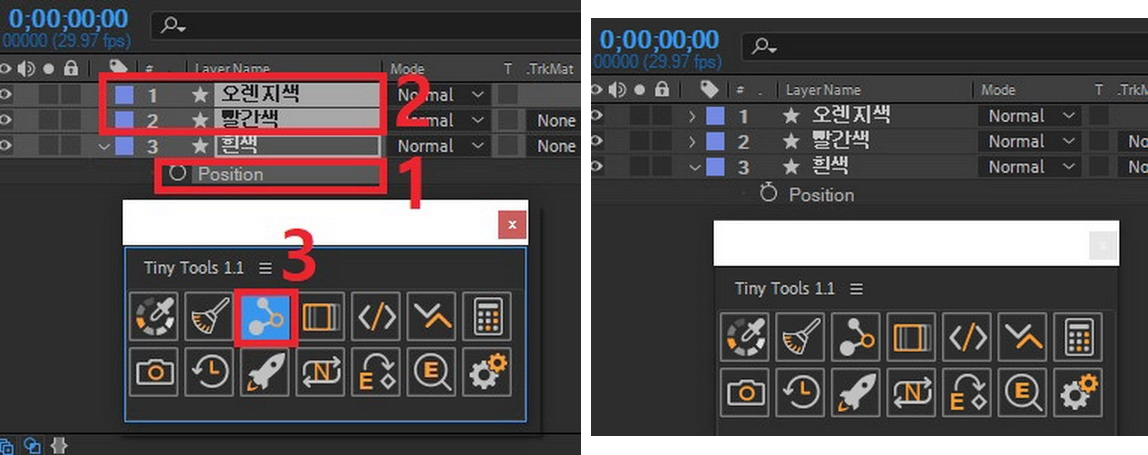Click the broom cleanup icon in left Tiny Tools panel

click(209, 317)
